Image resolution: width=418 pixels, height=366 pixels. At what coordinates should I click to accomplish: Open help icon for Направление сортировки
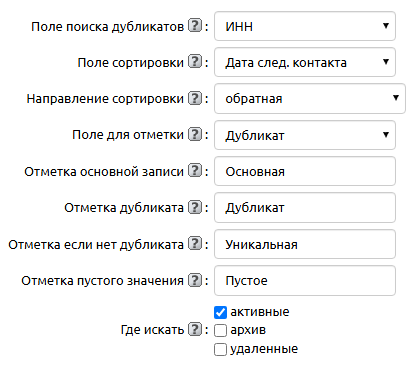pyautogui.click(x=195, y=98)
